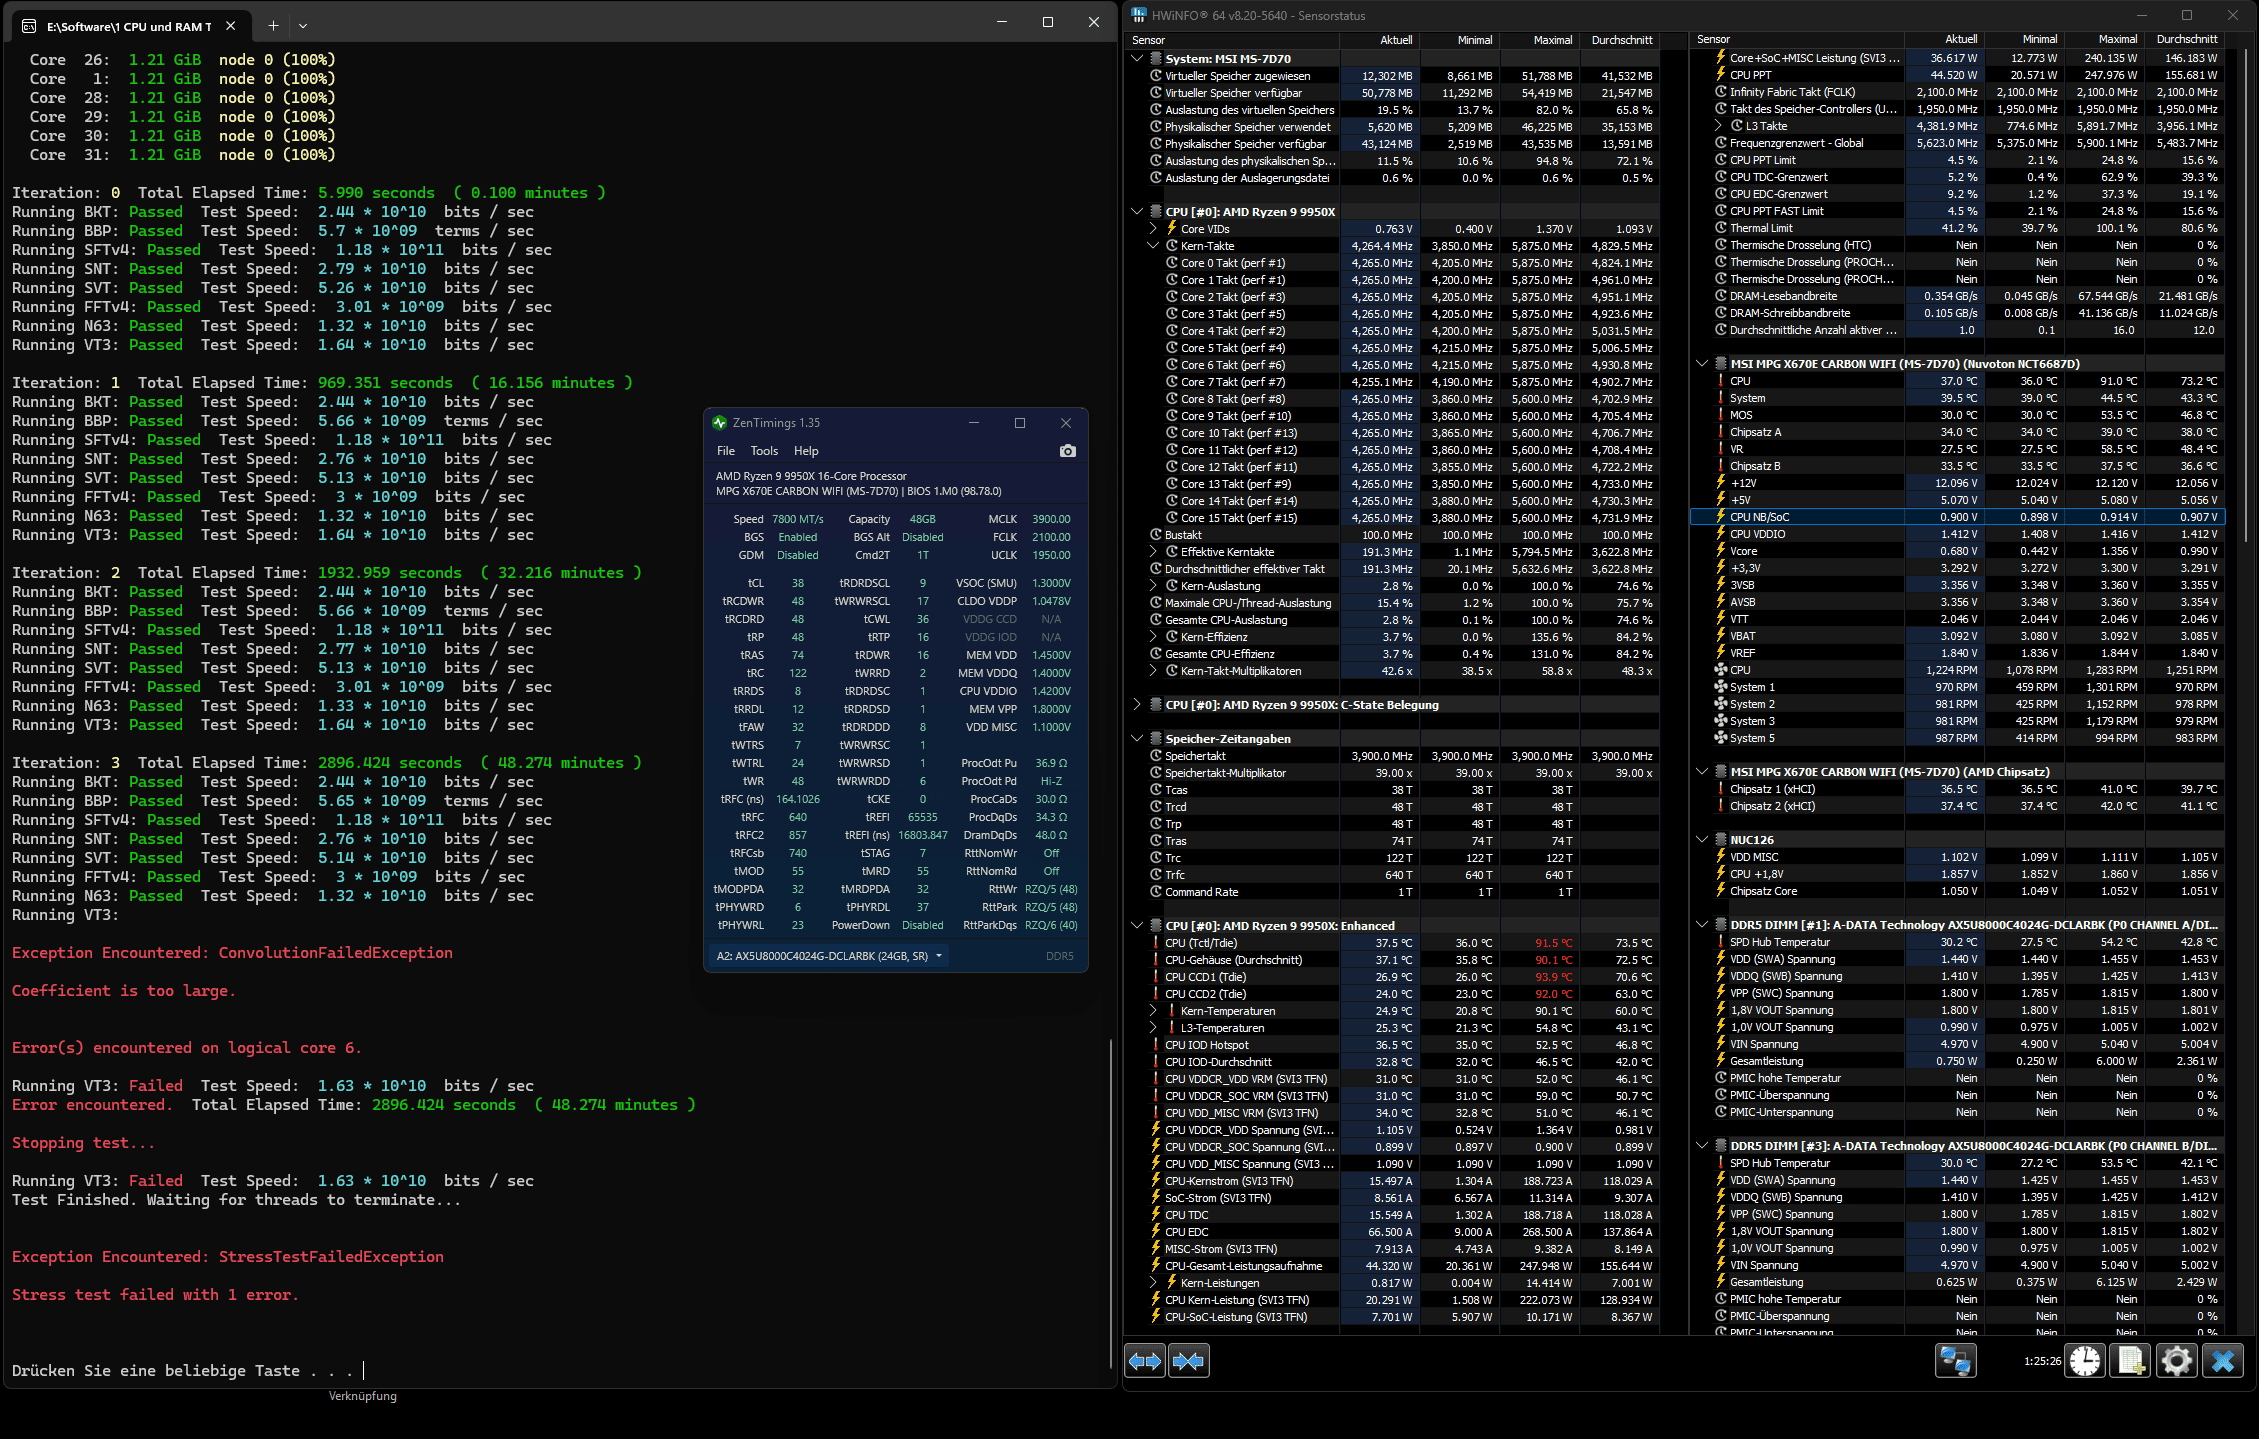Open HWiNFO sensor settings gear
This screenshot has height=1439, width=2259.
coord(2176,1361)
